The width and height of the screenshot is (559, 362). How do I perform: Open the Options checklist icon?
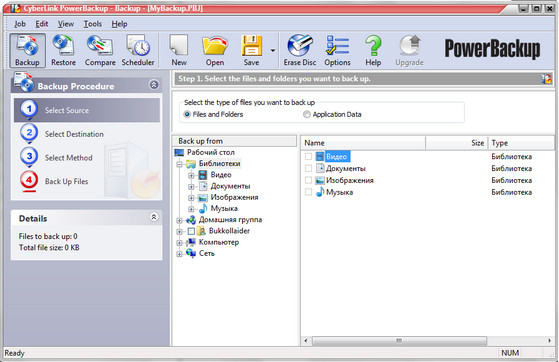337,50
